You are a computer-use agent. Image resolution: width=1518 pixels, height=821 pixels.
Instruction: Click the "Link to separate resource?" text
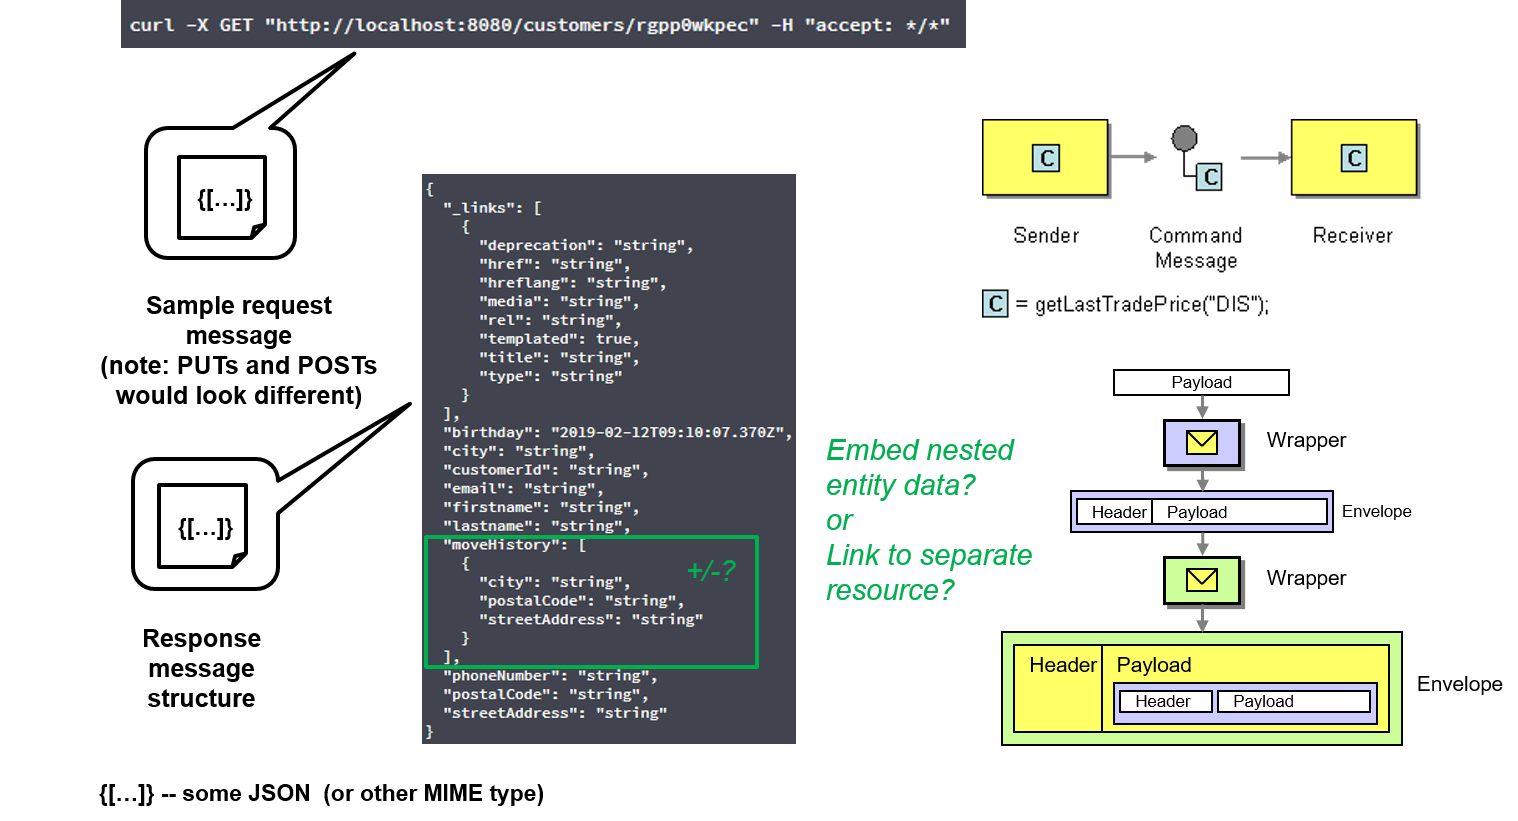(x=928, y=572)
